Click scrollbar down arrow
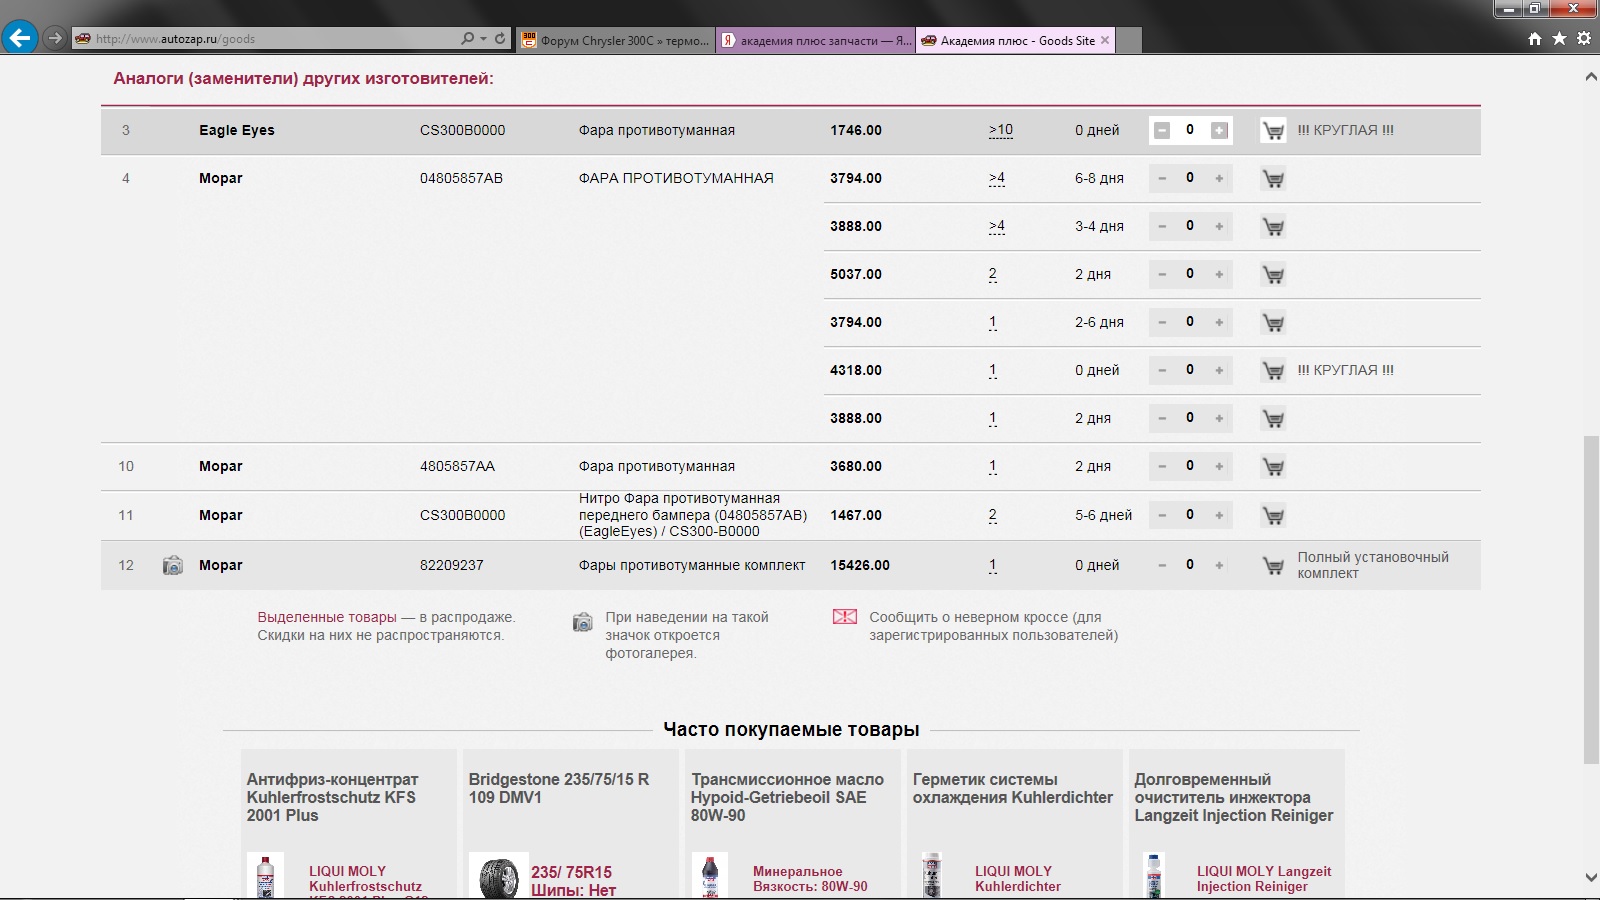The width and height of the screenshot is (1600, 900). [x=1591, y=878]
